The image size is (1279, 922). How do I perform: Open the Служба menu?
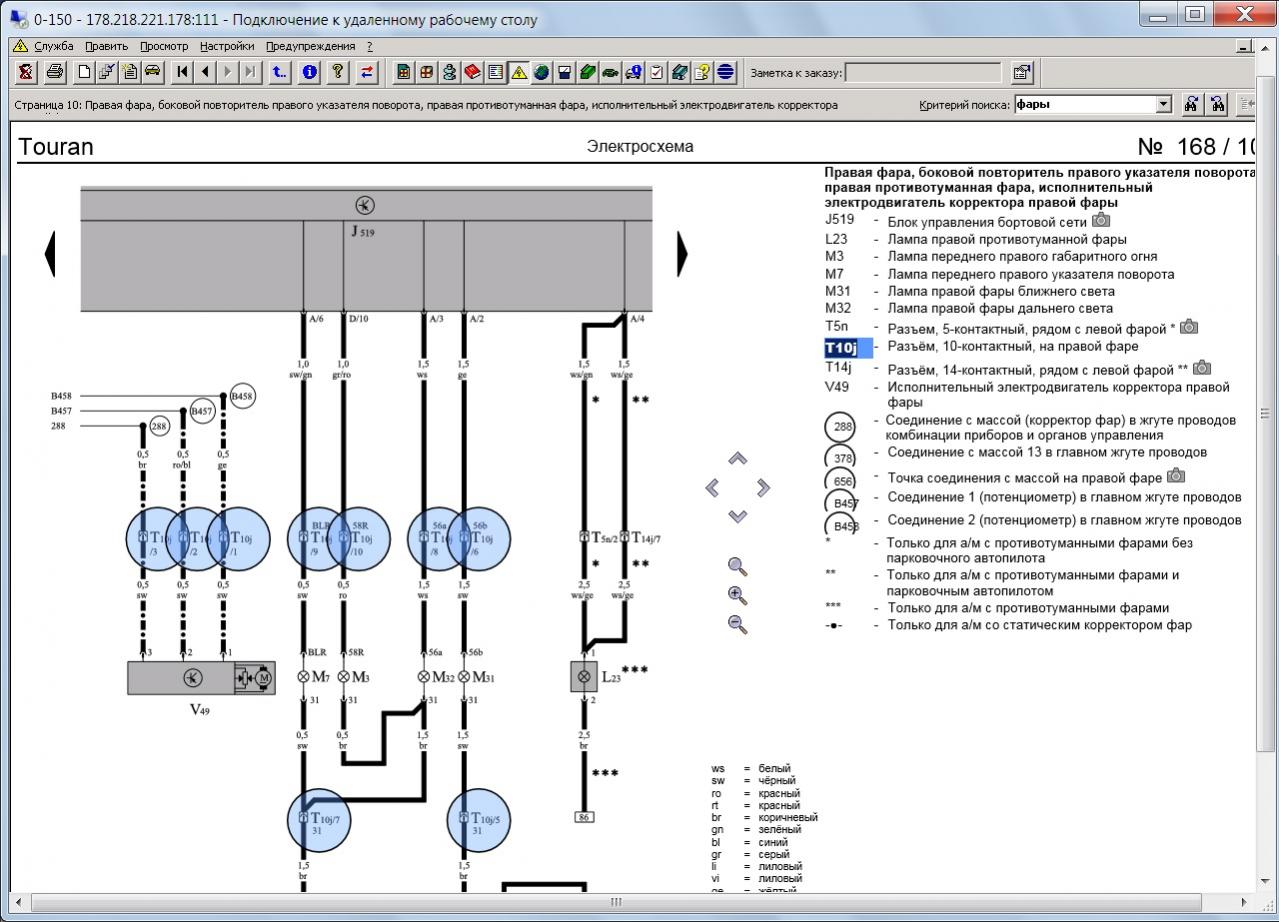[x=53, y=46]
